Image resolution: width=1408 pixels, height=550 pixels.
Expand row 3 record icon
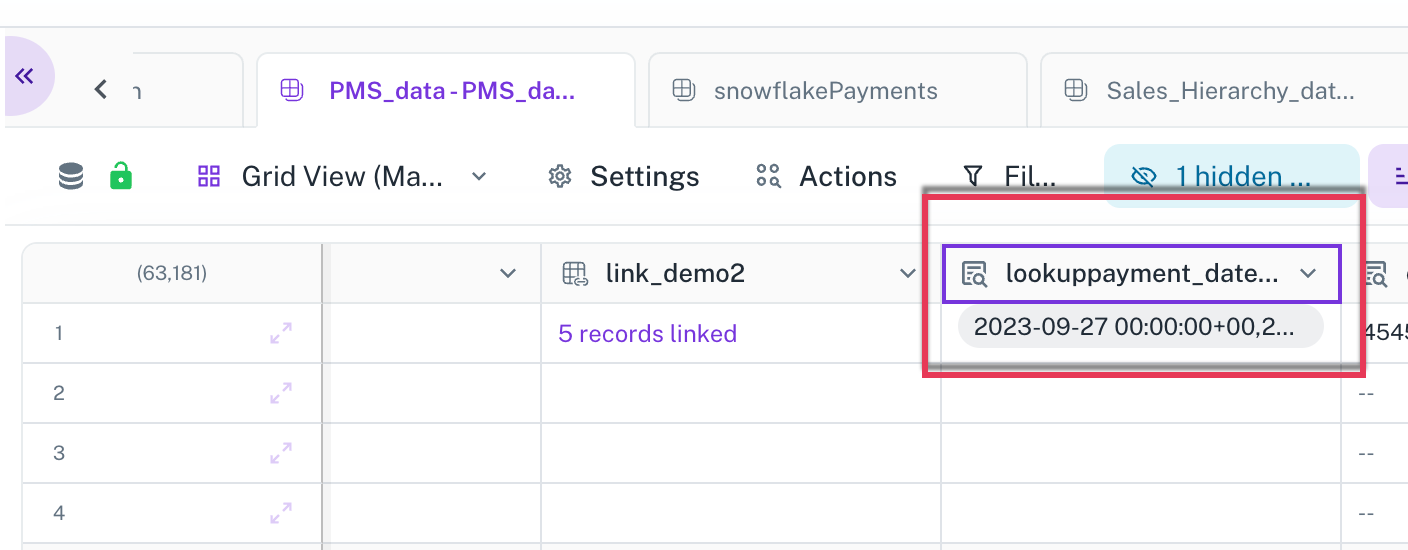(281, 453)
